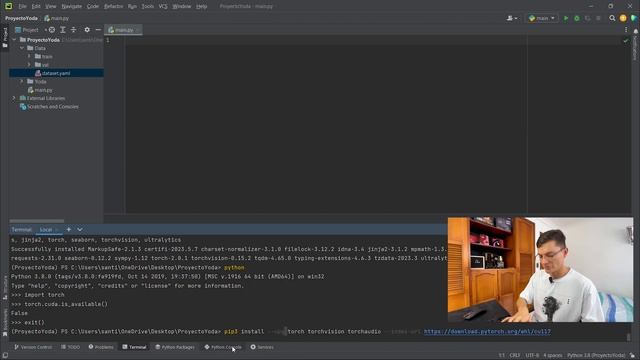The image size is (640, 360).
Task: Click the Stop icon in the run toolbar
Action: tap(598, 18)
